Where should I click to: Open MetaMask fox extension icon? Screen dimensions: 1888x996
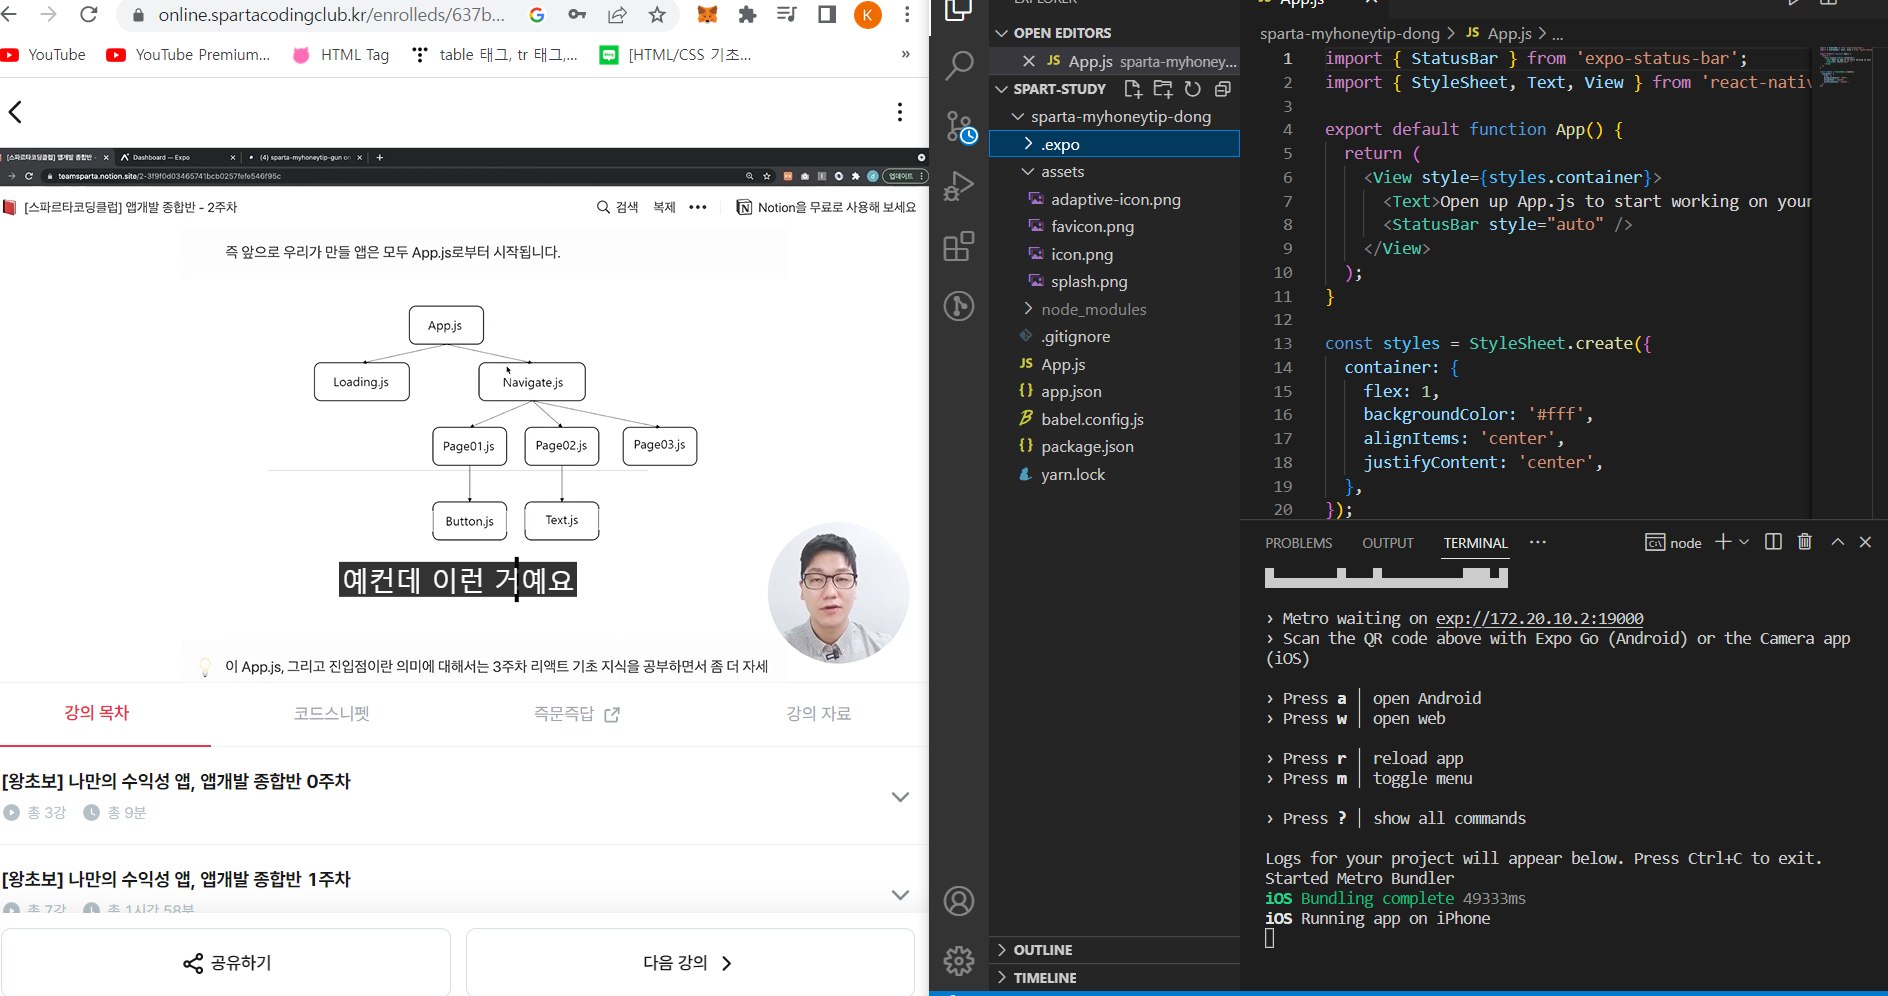coord(707,14)
